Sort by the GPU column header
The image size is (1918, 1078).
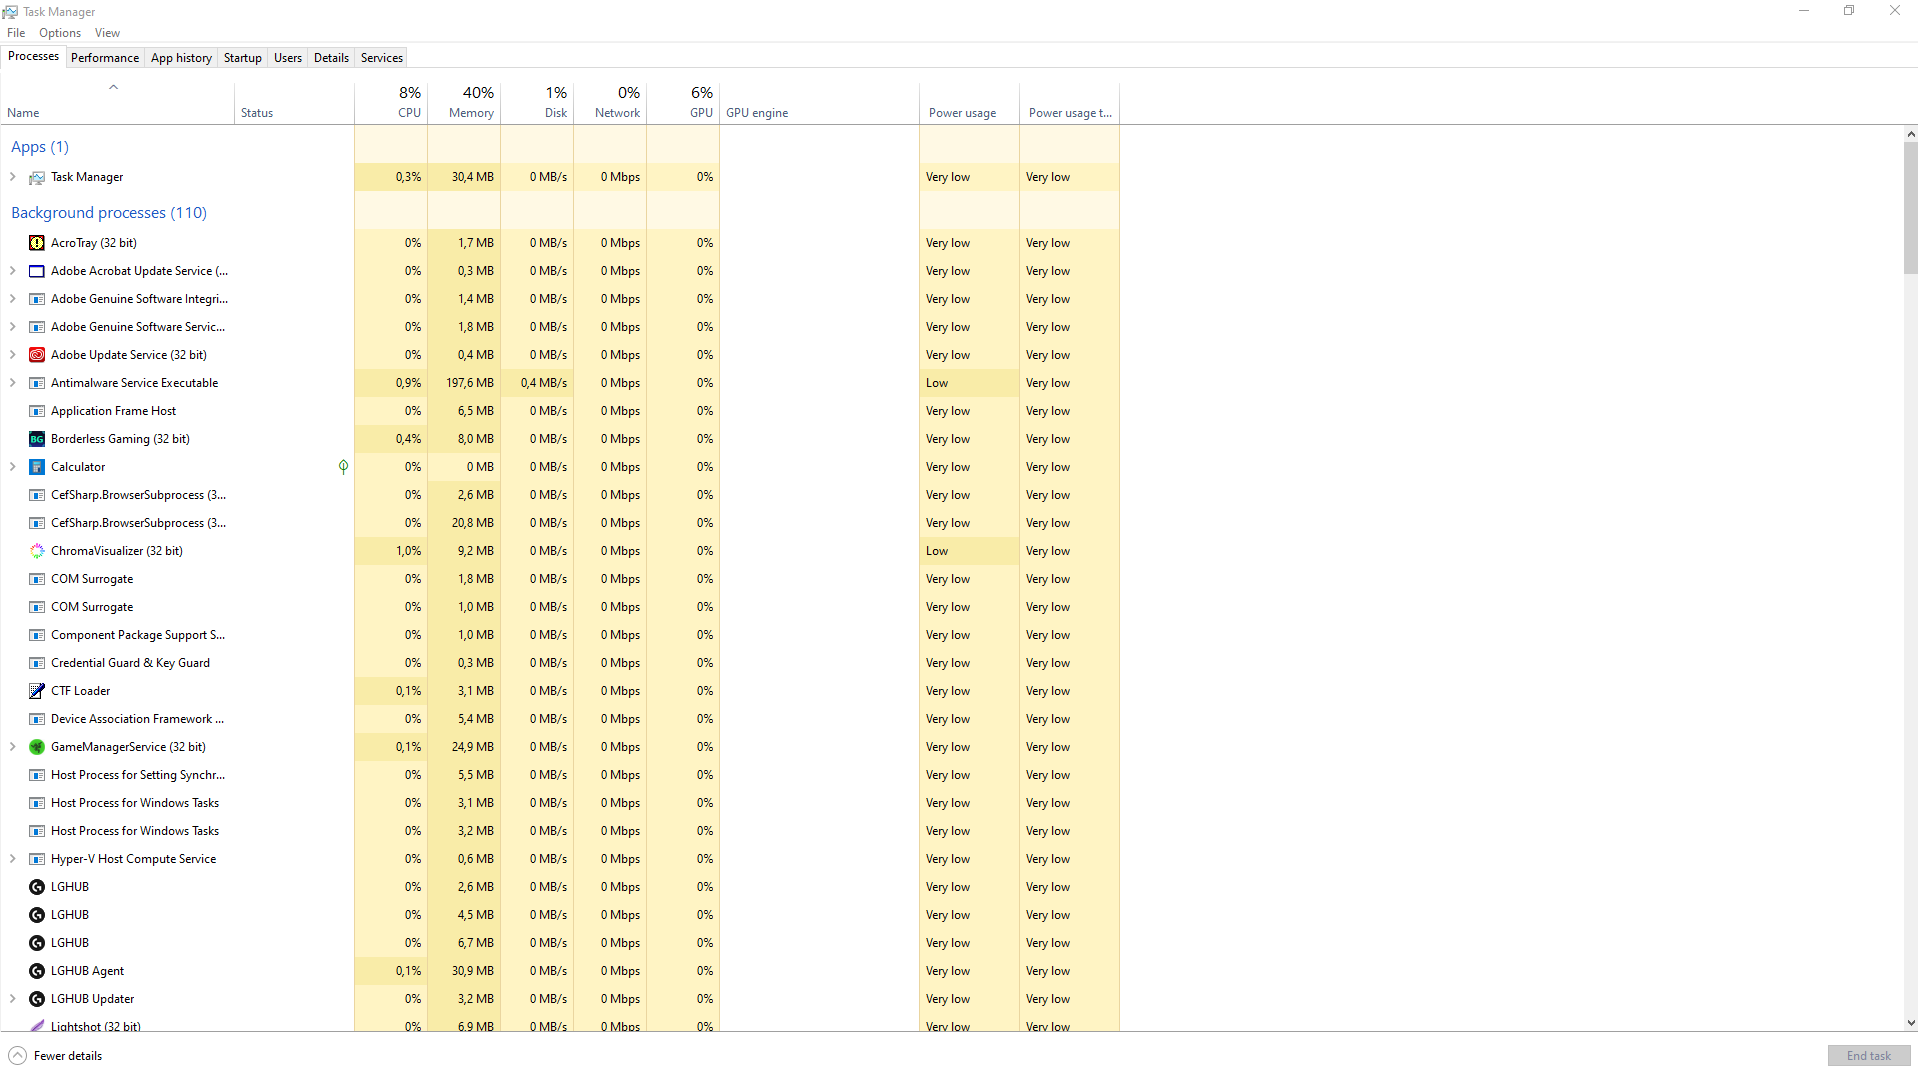(x=683, y=102)
